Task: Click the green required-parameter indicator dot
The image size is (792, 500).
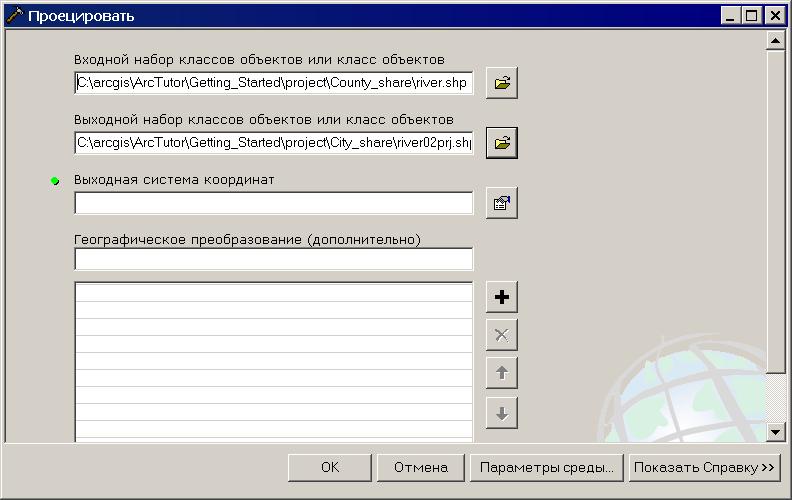Action: pyautogui.click(x=55, y=181)
